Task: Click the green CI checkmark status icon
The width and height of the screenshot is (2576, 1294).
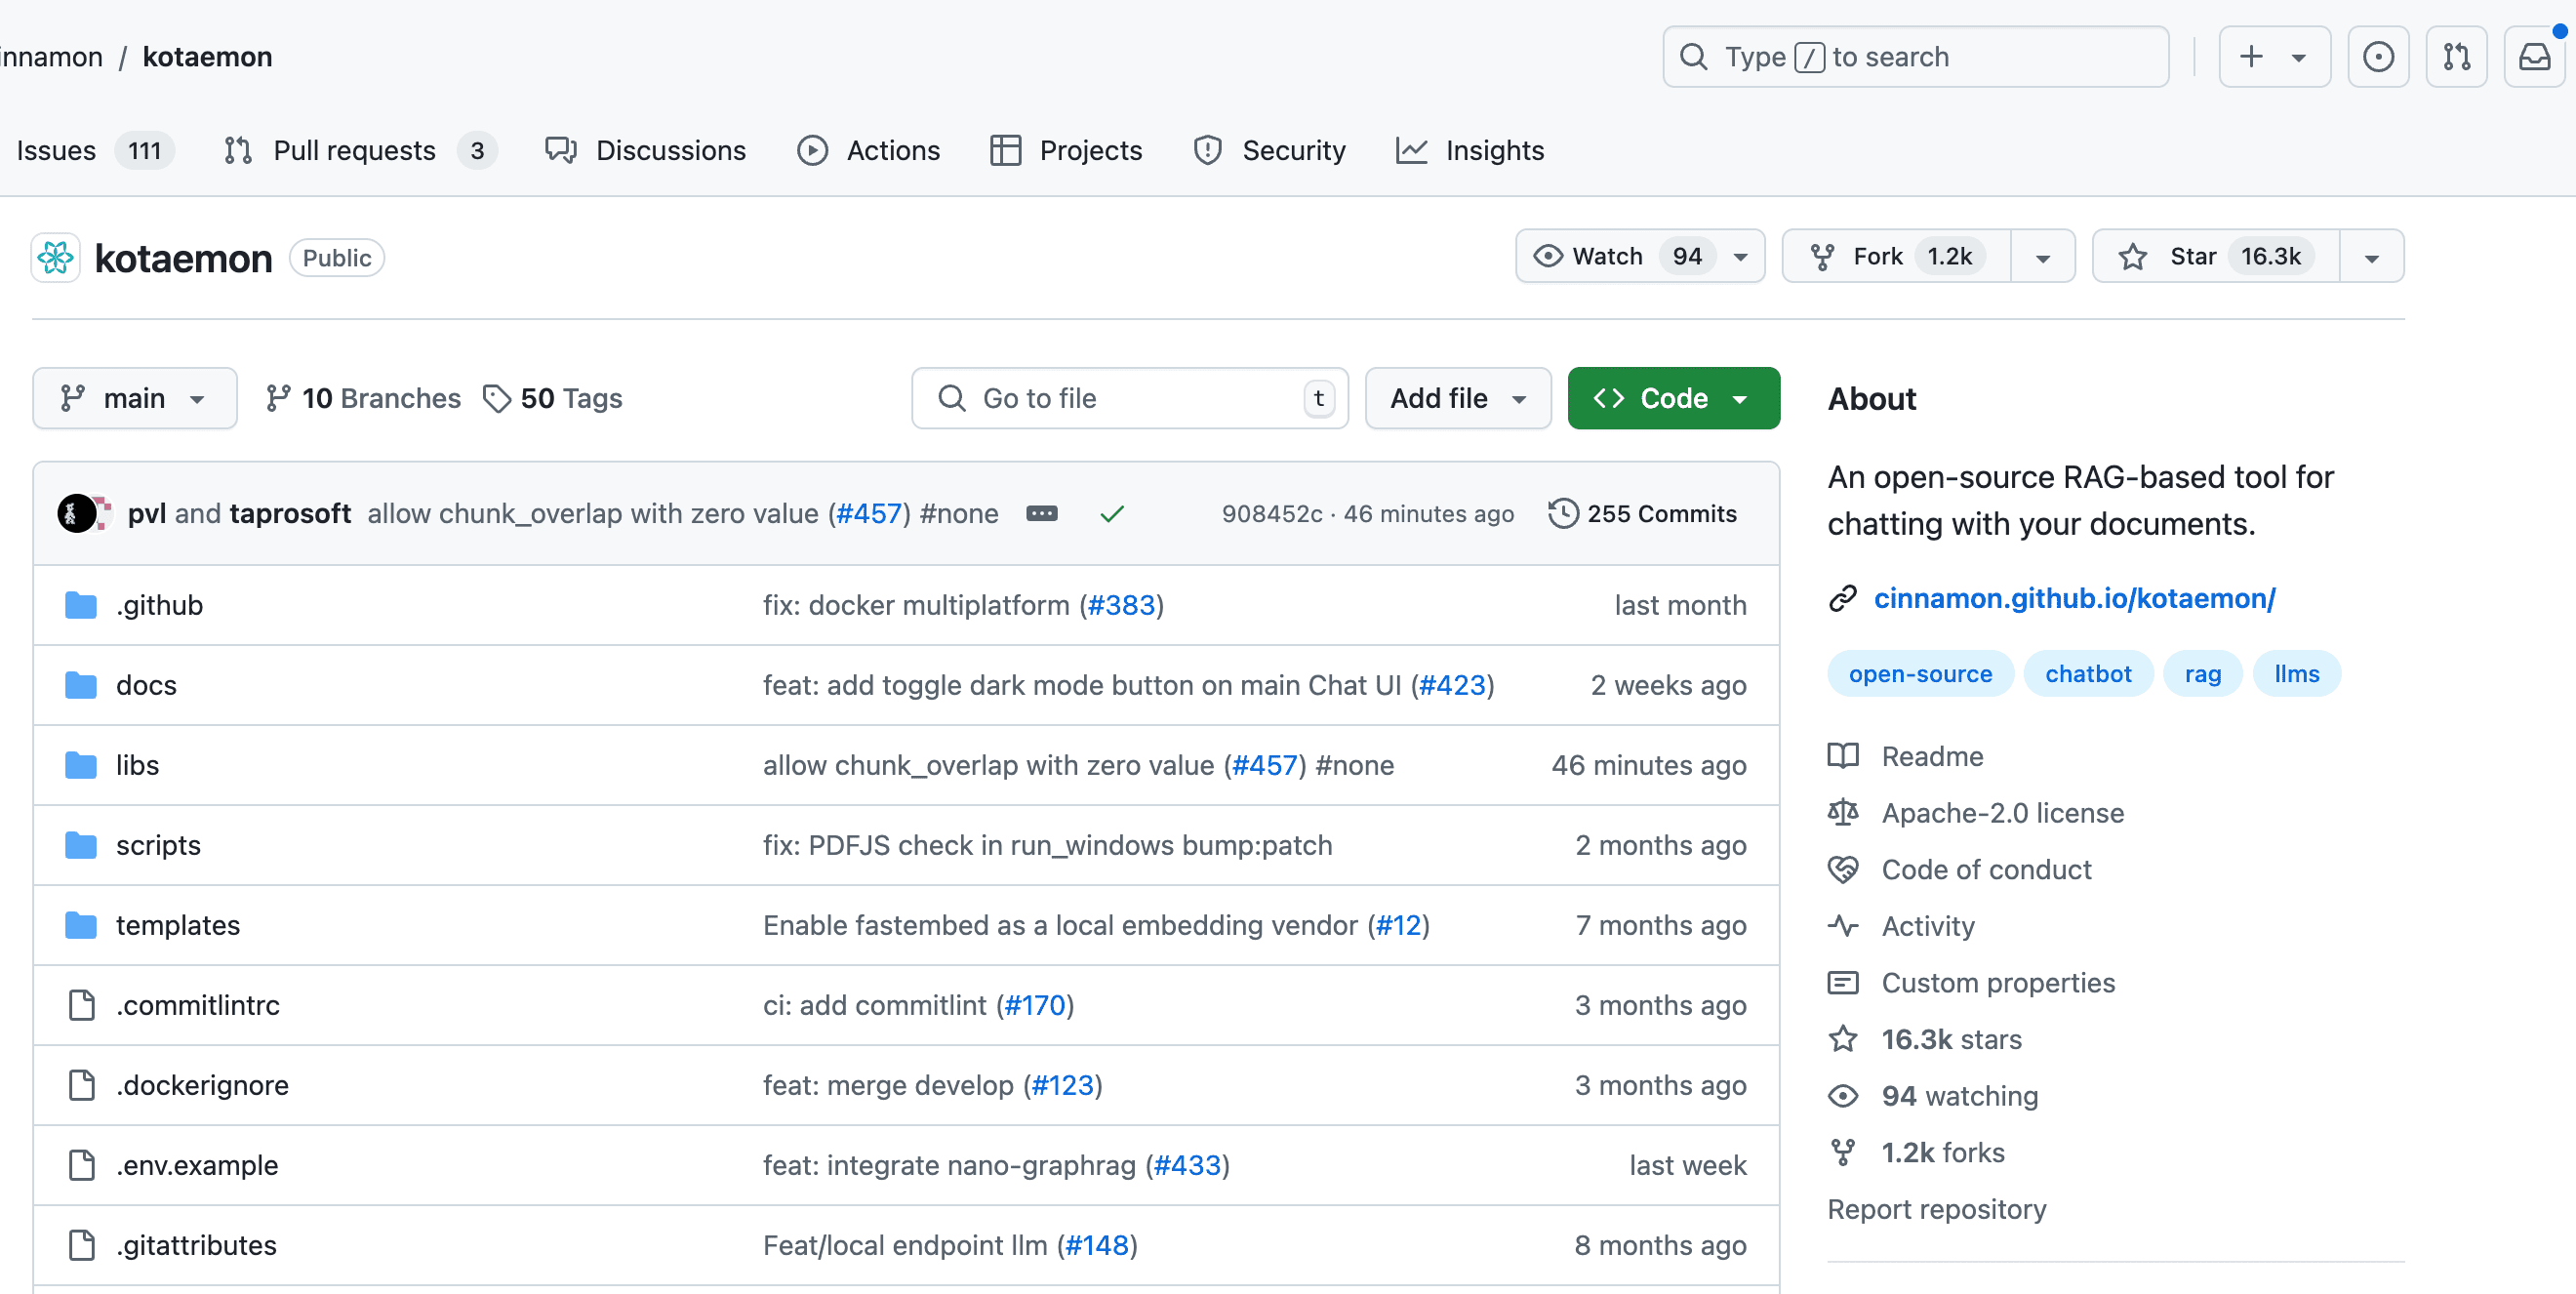Action: (1112, 513)
